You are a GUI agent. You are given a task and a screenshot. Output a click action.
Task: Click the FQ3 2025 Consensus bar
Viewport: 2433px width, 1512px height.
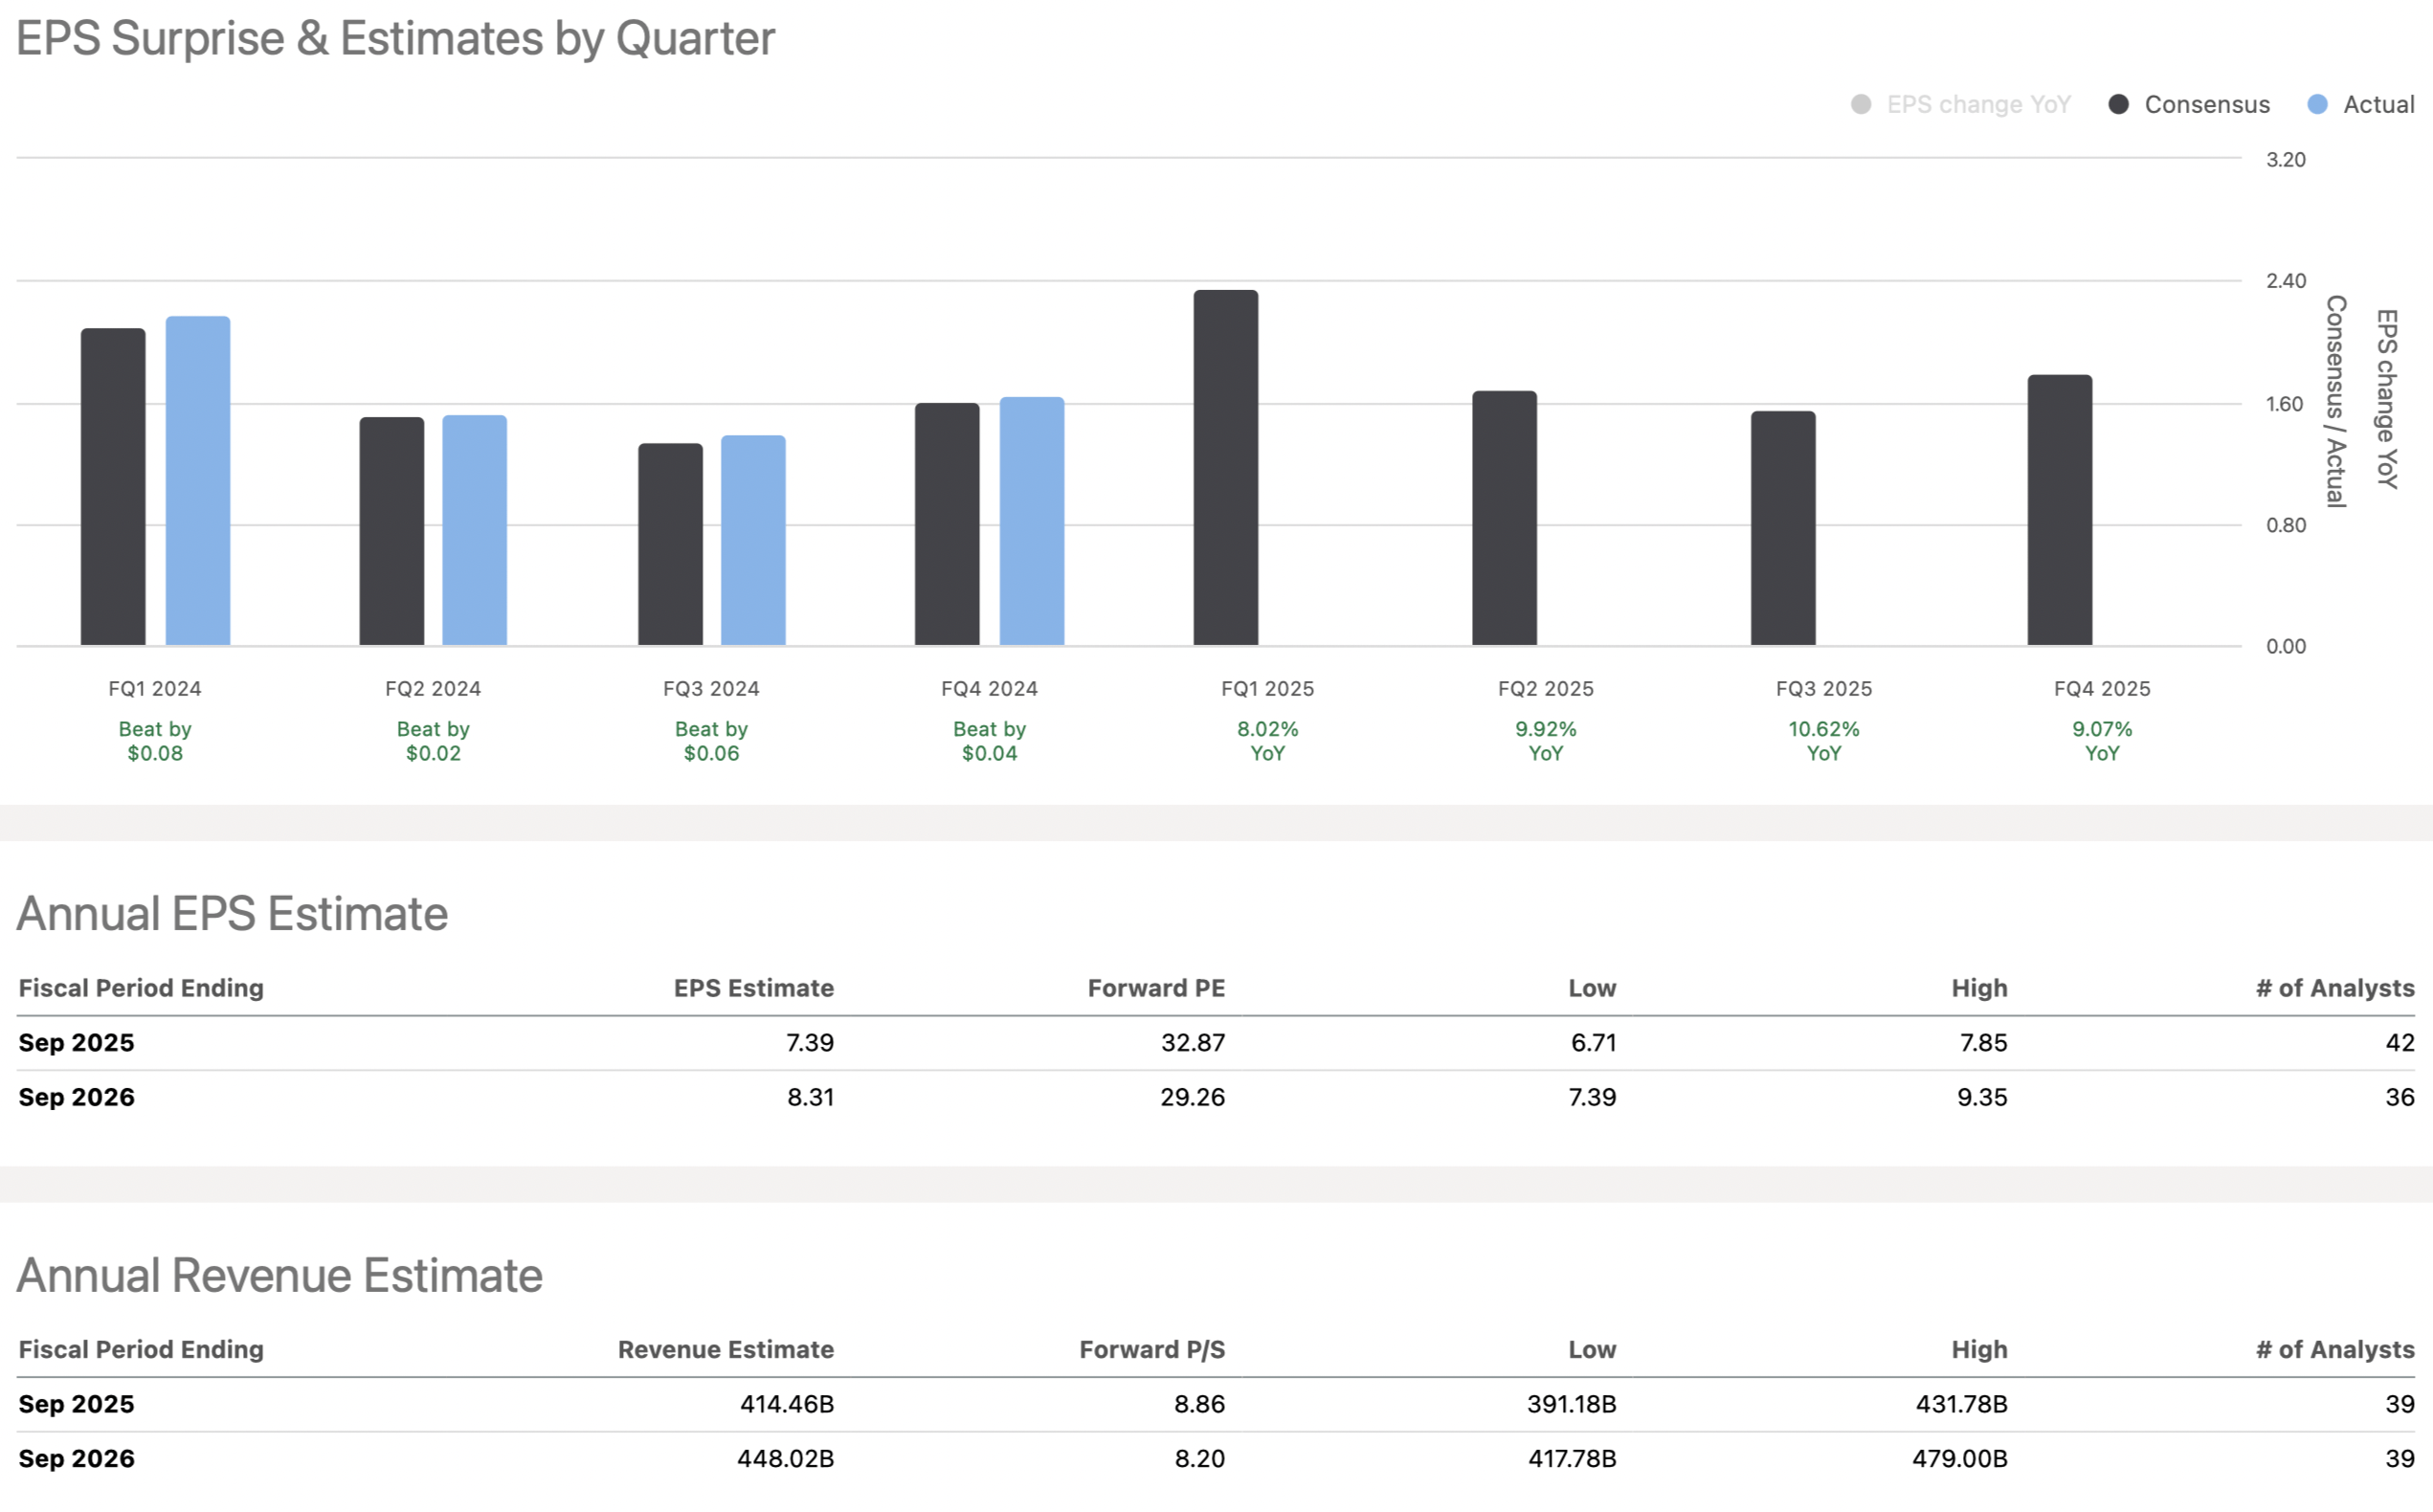click(1783, 528)
